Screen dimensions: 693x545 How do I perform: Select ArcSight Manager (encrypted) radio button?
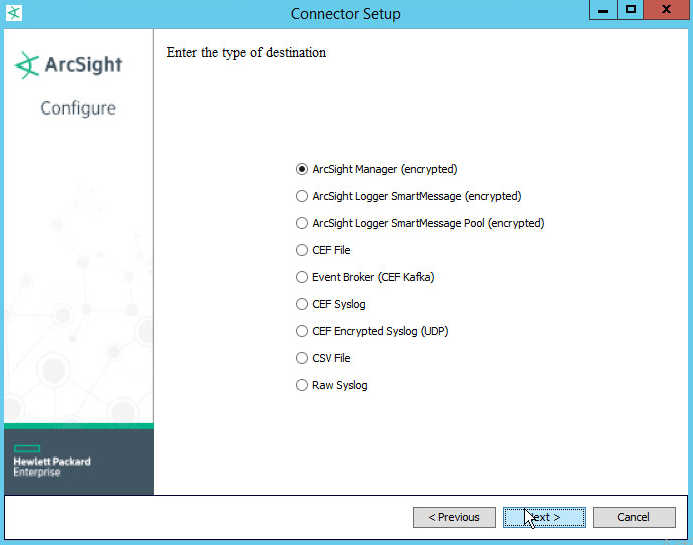point(302,169)
